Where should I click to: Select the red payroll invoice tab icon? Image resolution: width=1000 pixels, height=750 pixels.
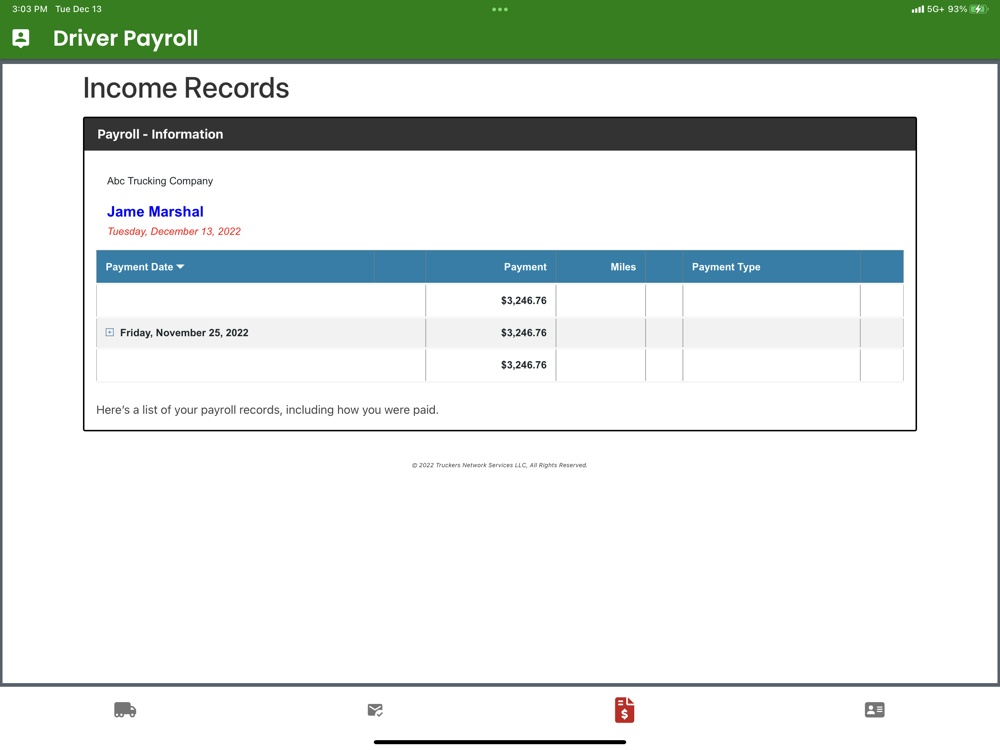[624, 710]
